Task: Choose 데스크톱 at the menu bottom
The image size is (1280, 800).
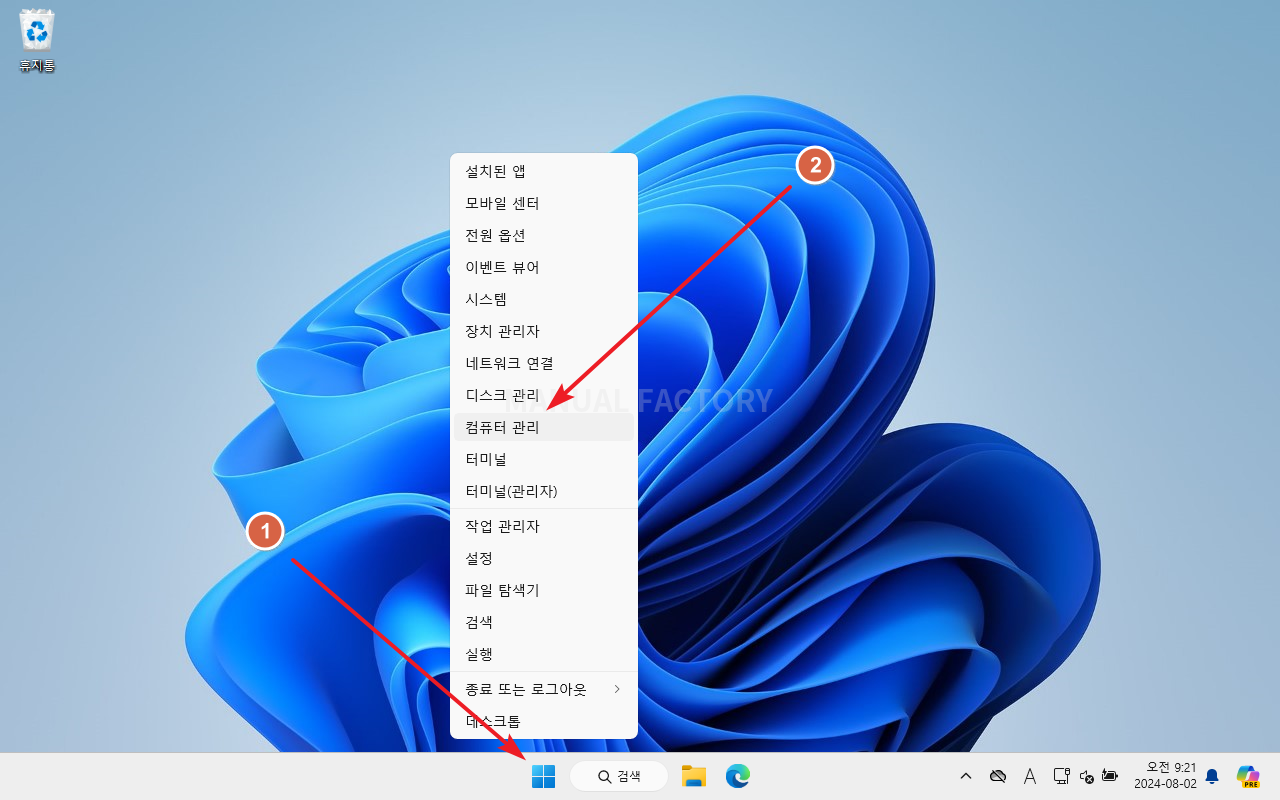Action: [x=544, y=721]
